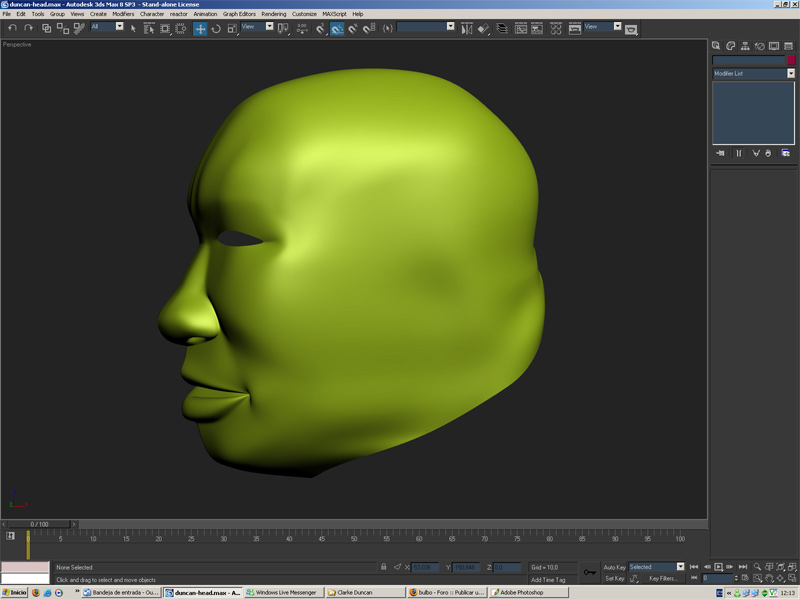This screenshot has height=600, width=800.
Task: Click the Set Keys key icon
Action: click(x=590, y=572)
